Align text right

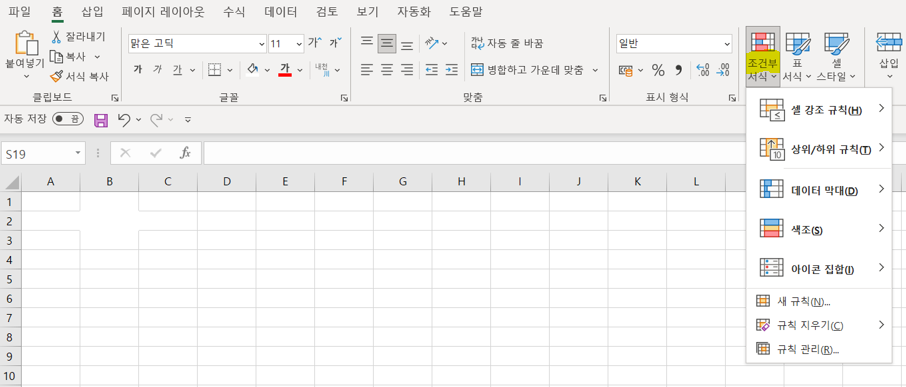[x=407, y=70]
